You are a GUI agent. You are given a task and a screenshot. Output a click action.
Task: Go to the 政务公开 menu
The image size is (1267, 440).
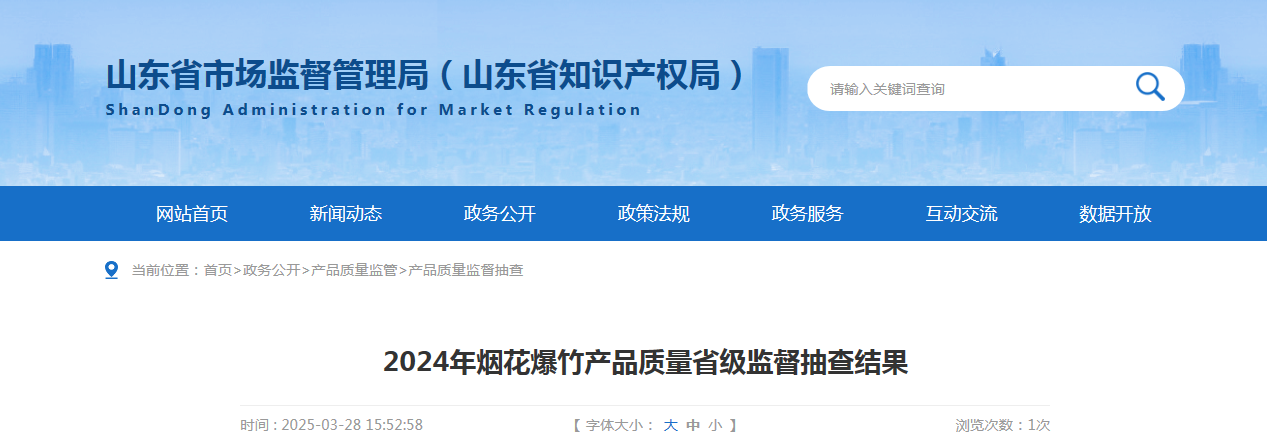click(500, 214)
